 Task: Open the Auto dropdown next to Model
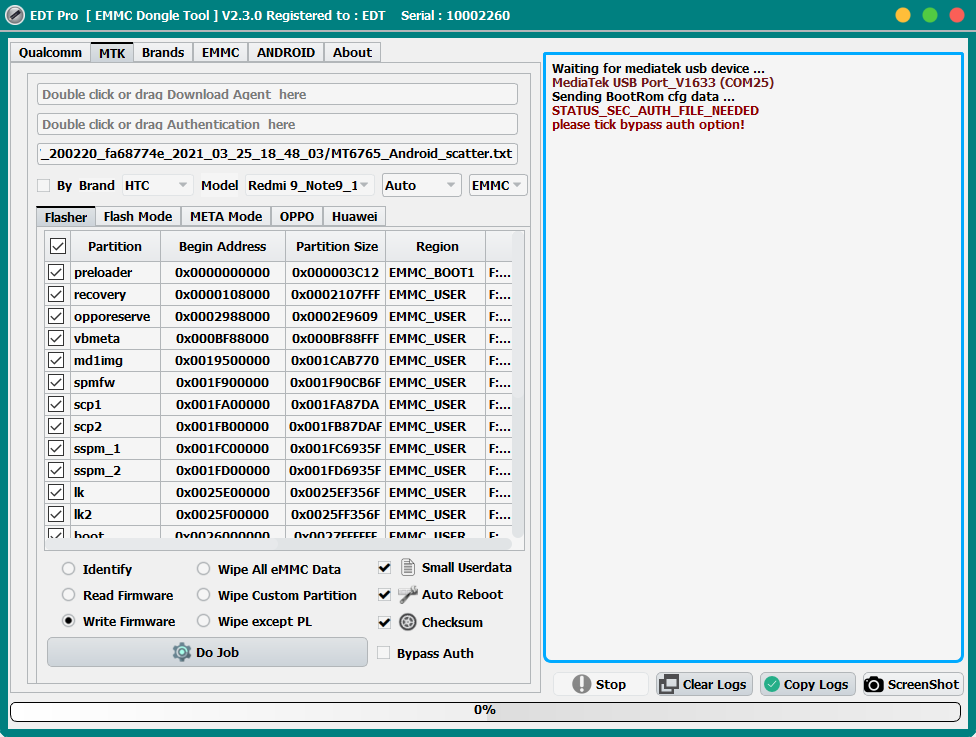[421, 185]
